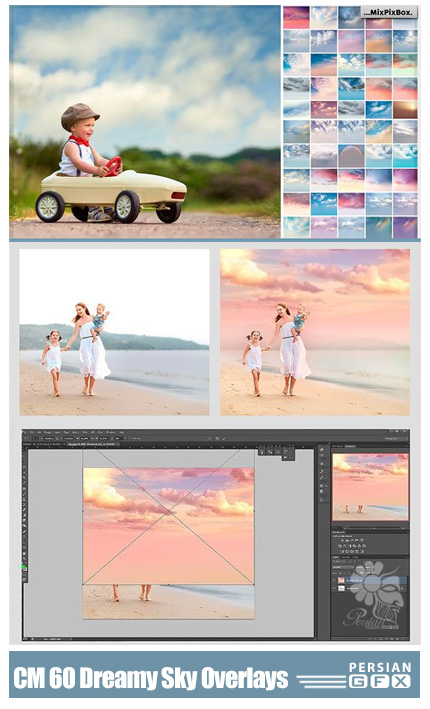Add a Levels adjustment layer
This screenshot has height=709, width=430.
click(x=347, y=540)
